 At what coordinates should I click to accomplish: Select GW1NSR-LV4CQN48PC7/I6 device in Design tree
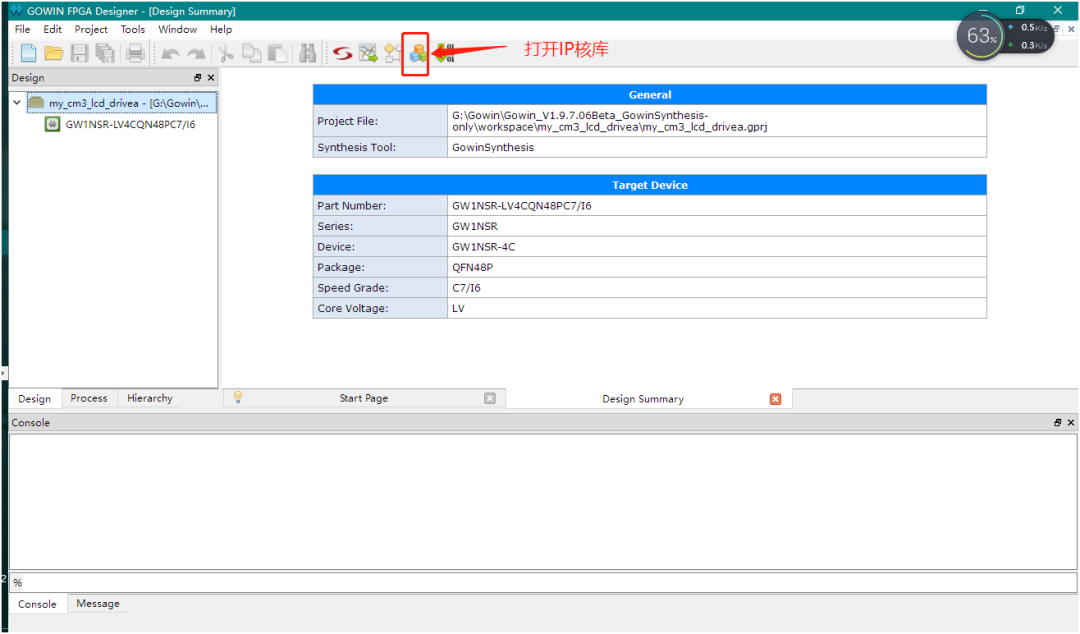(x=130, y=124)
